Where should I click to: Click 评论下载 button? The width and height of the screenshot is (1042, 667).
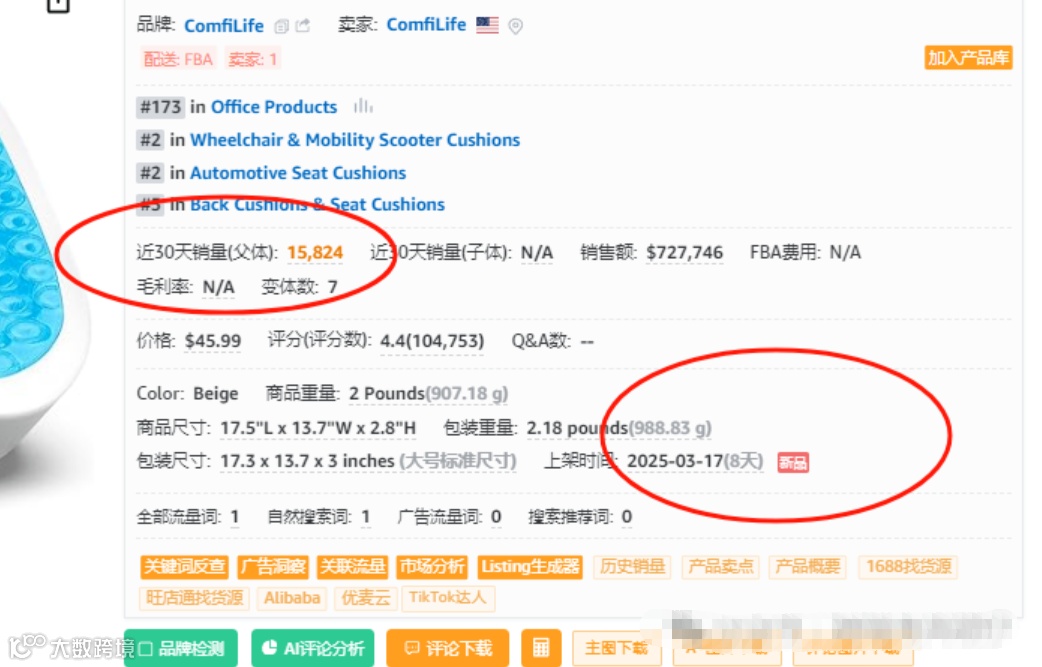tap(447, 648)
